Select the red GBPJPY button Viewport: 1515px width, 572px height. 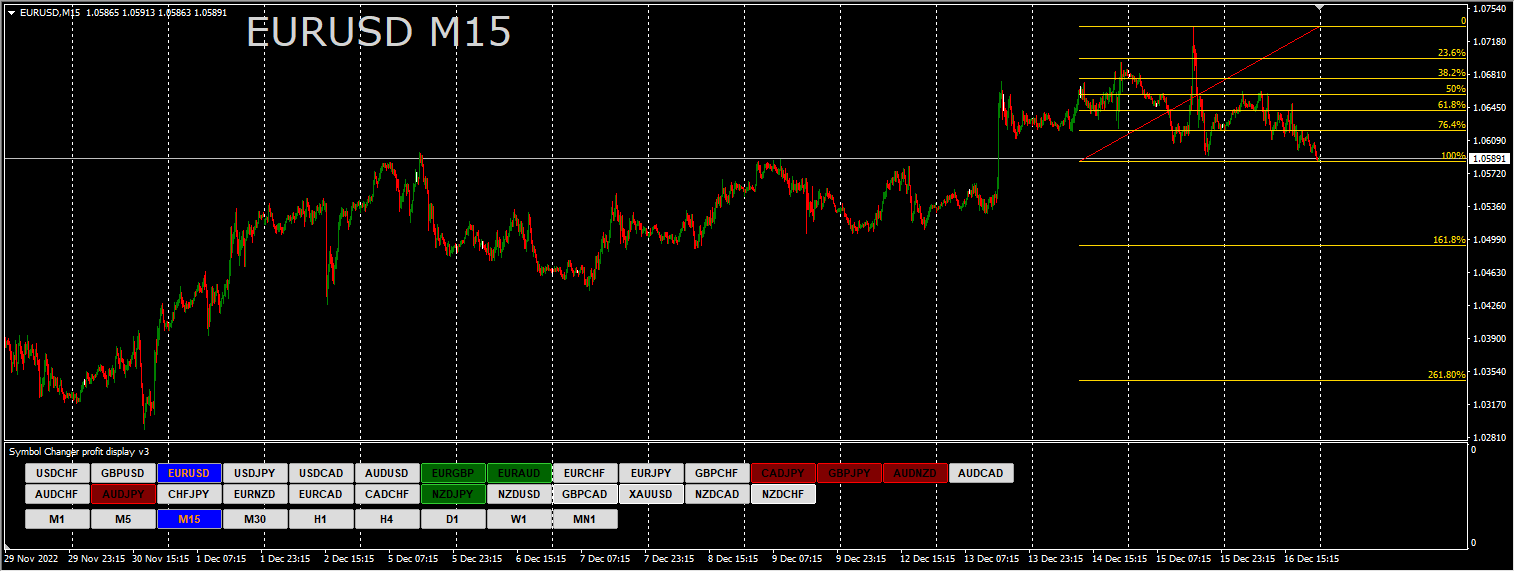pyautogui.click(x=849, y=473)
